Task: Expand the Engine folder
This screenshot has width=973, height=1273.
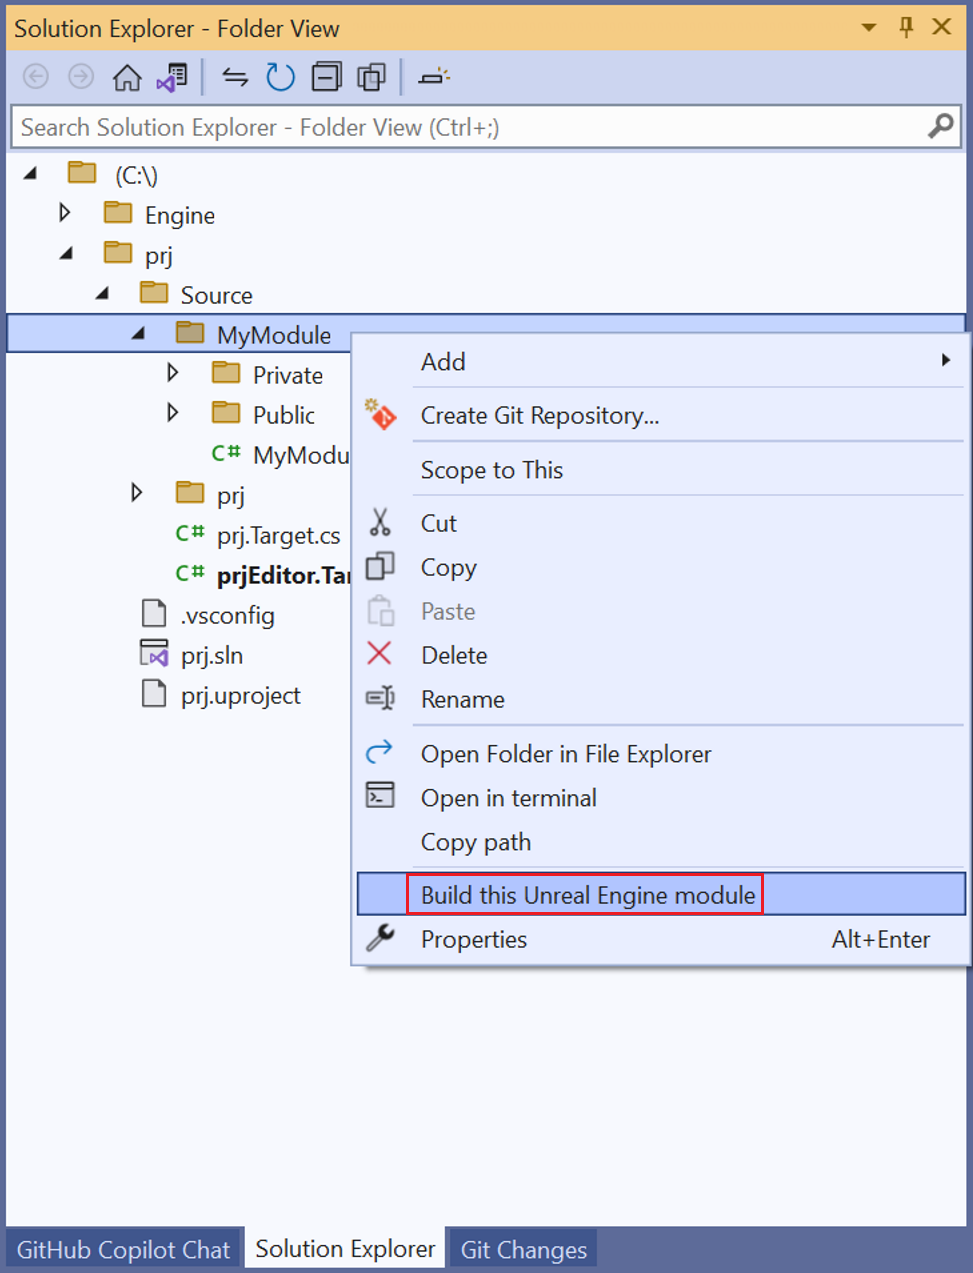Action: (65, 213)
